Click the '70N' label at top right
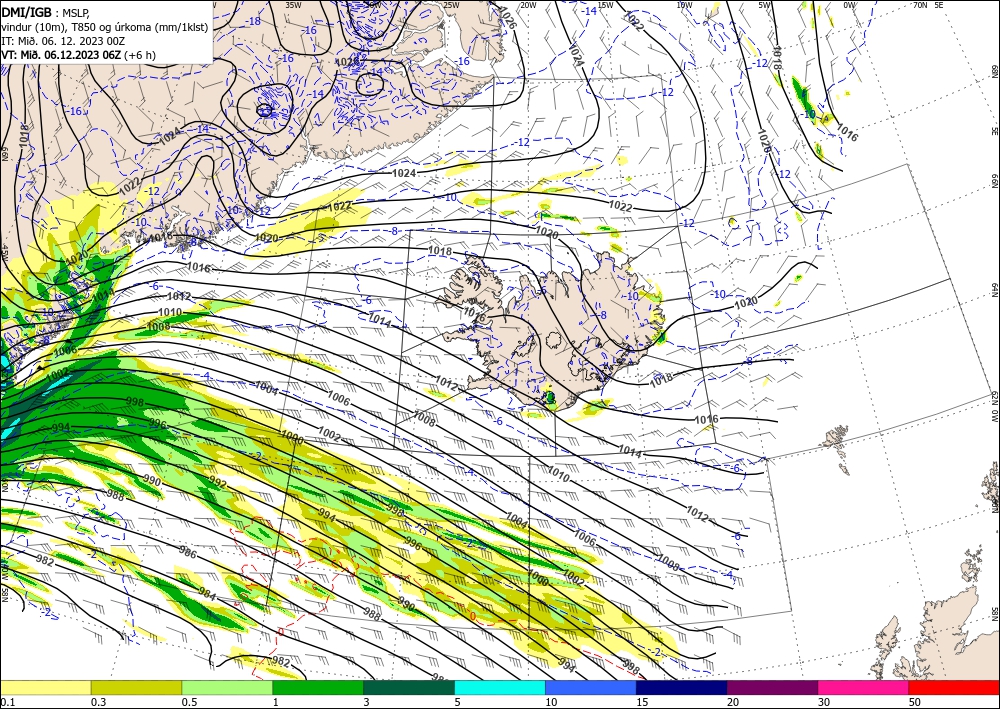 [920, 5]
